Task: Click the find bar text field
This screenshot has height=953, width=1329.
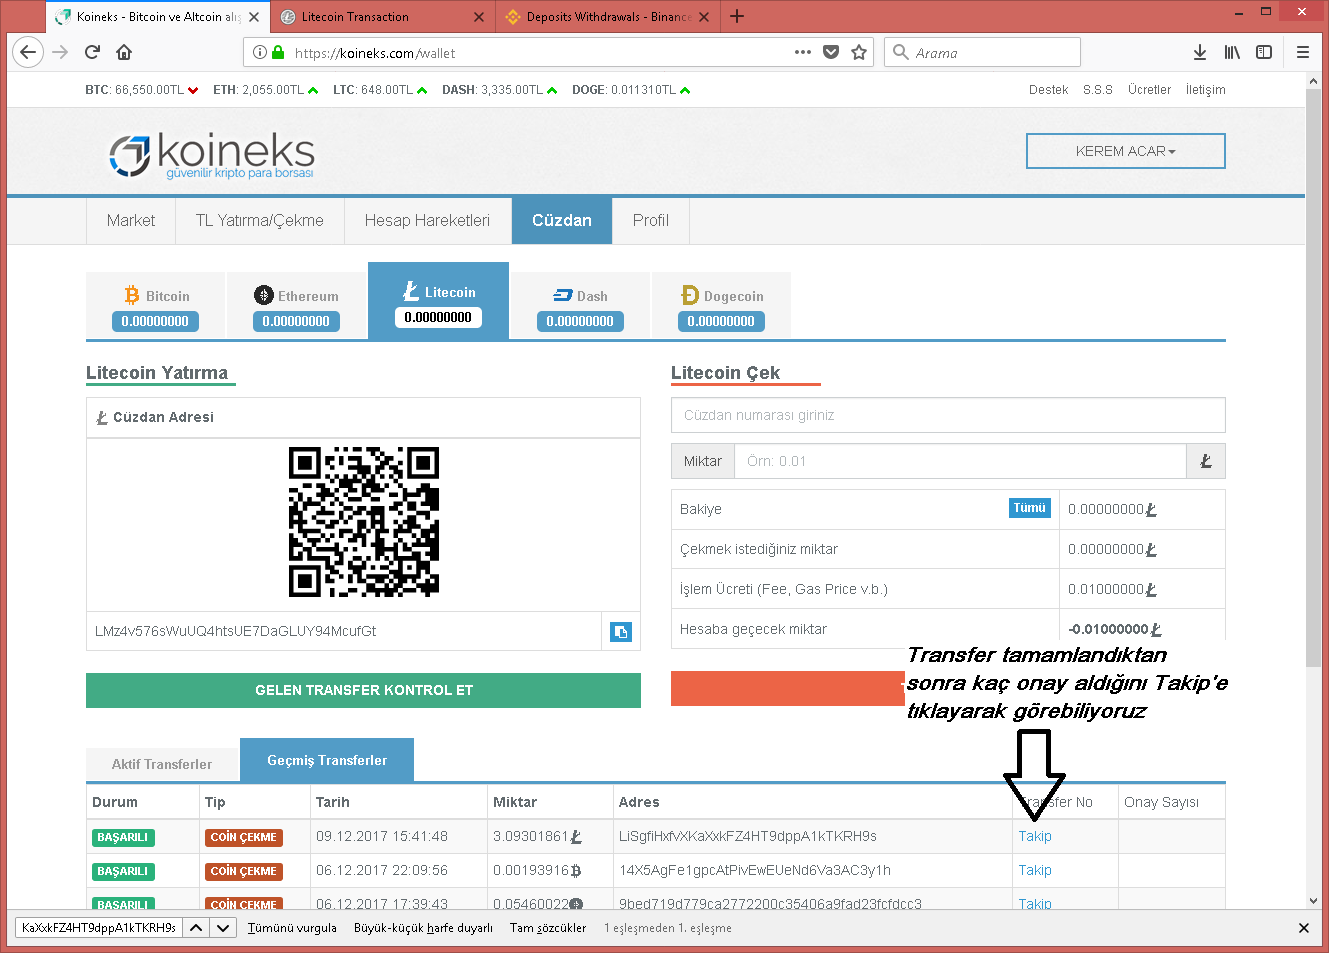Action: point(98,928)
